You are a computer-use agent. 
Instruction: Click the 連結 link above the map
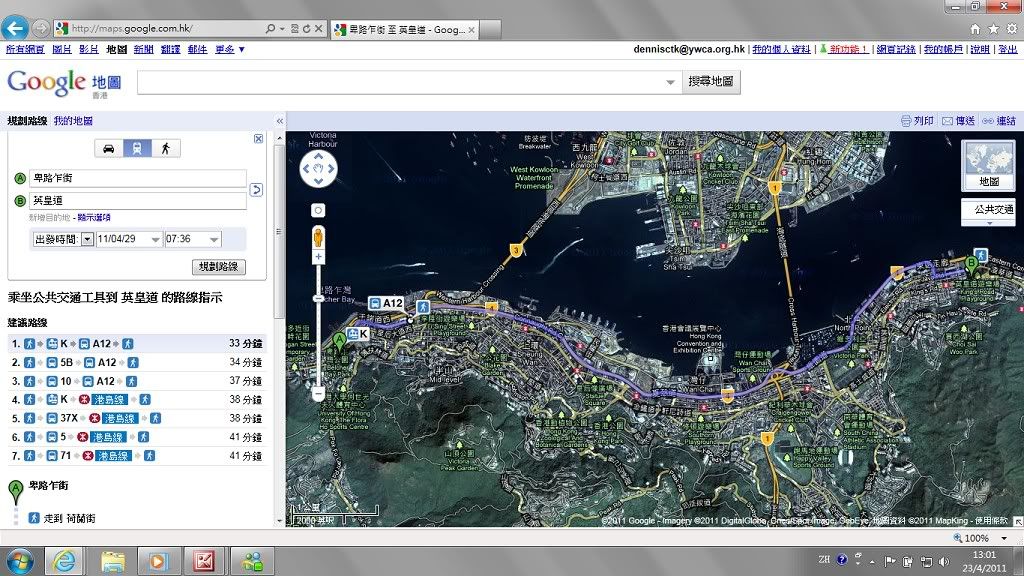point(1000,121)
